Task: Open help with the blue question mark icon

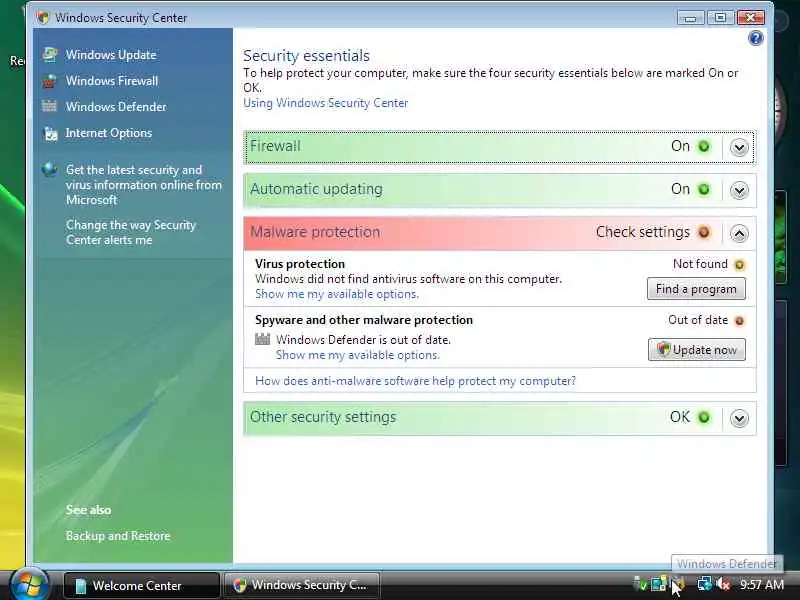Action: pos(756,38)
